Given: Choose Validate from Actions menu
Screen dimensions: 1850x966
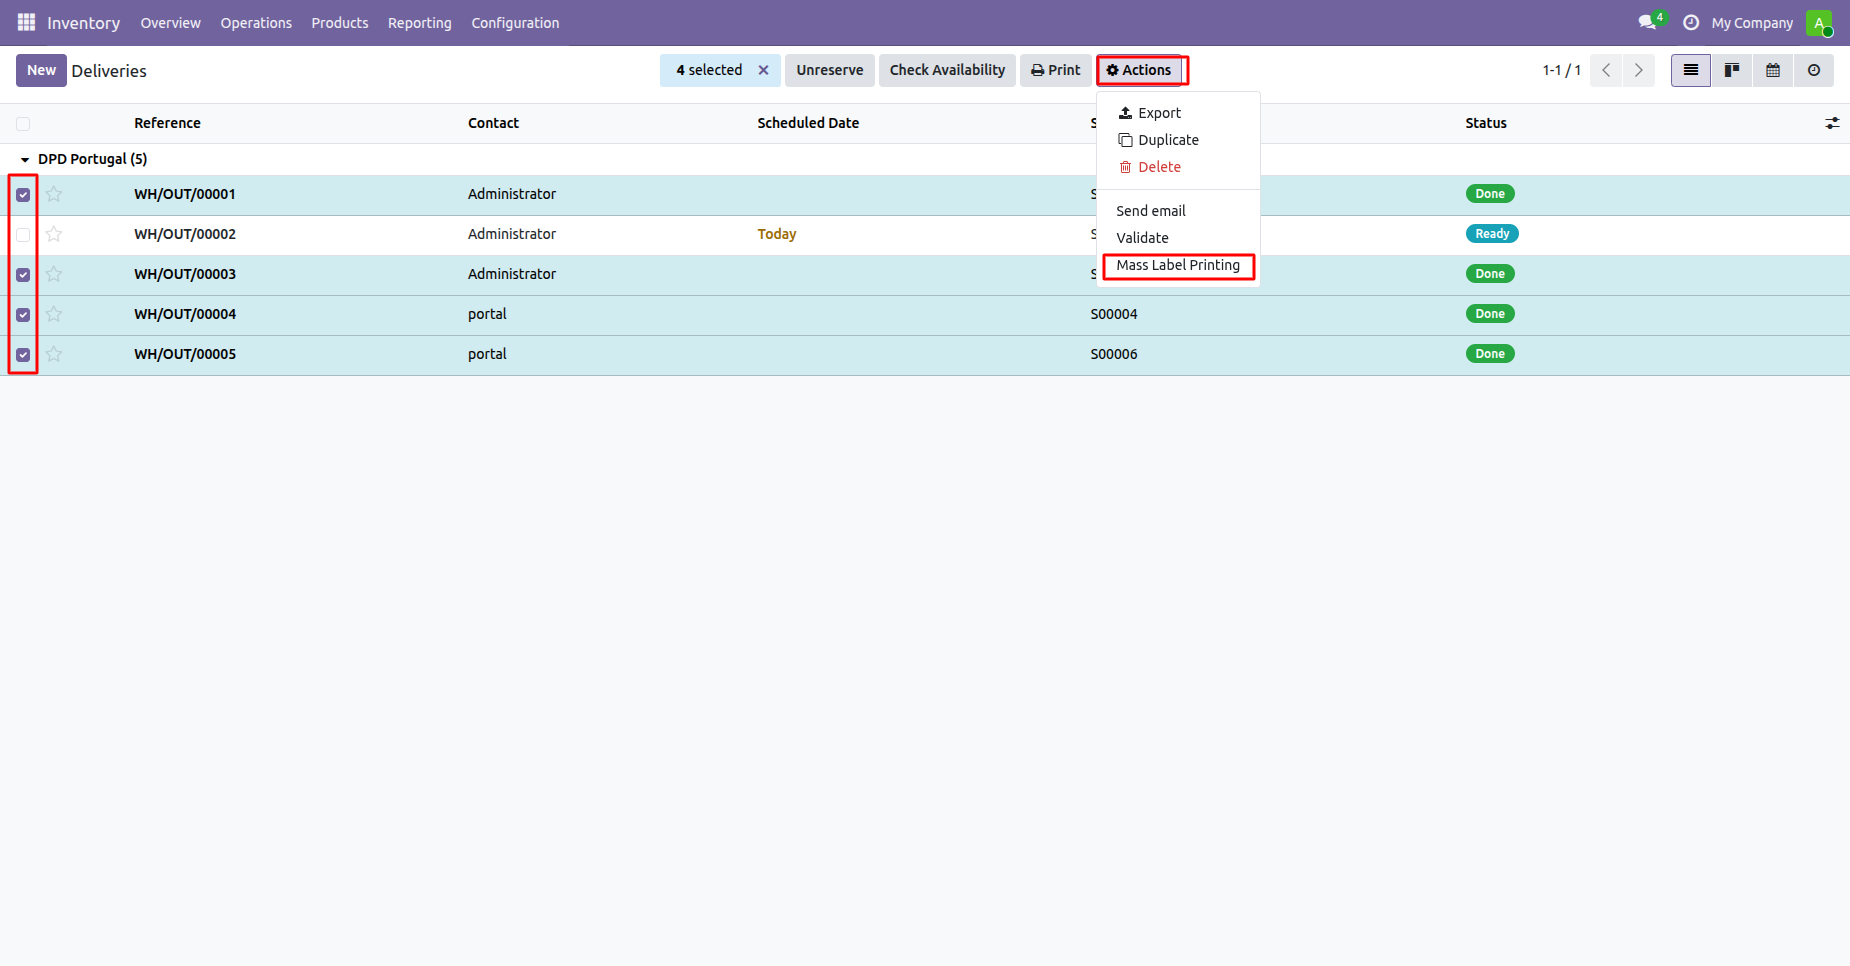Looking at the screenshot, I should [x=1178, y=238].
